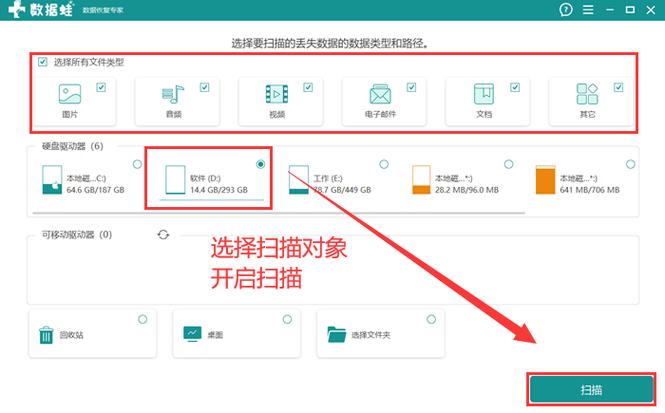Maximize the 数据蛙 window
Image resolution: width=665 pixels, height=413 pixels.
[x=630, y=9]
